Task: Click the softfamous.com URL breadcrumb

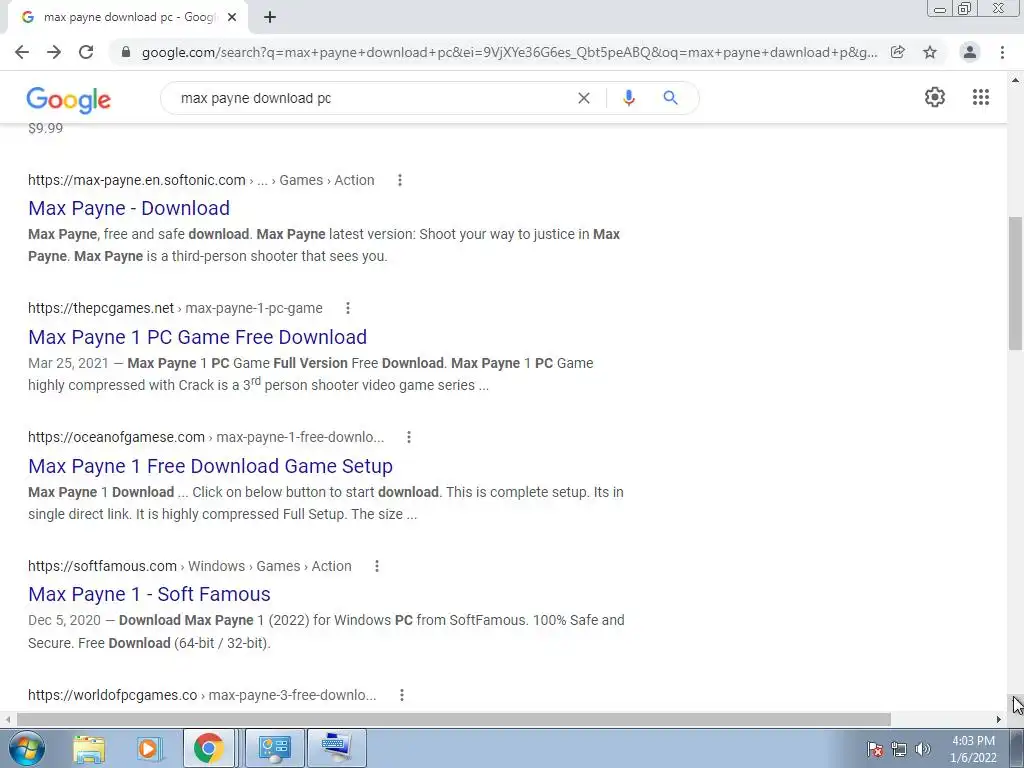Action: pyautogui.click(x=189, y=566)
